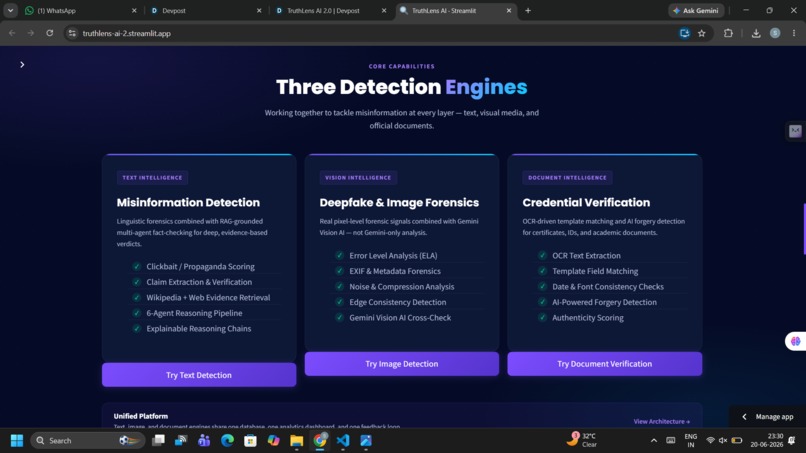Click the page scrollbar on right
The image size is (806, 453).
point(804,229)
